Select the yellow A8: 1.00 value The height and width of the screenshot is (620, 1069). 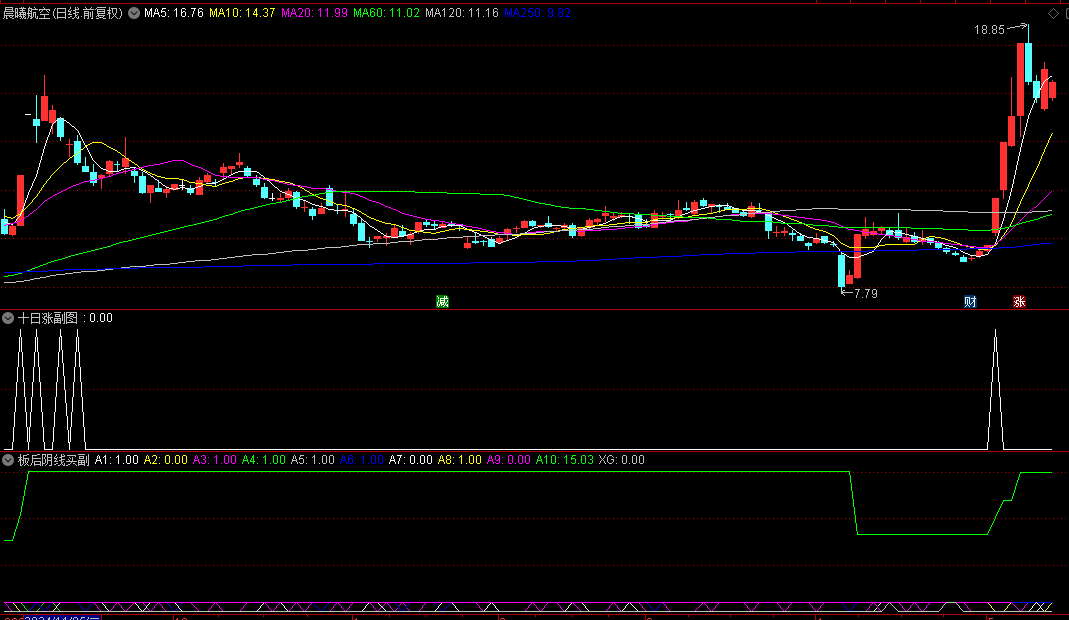460,460
